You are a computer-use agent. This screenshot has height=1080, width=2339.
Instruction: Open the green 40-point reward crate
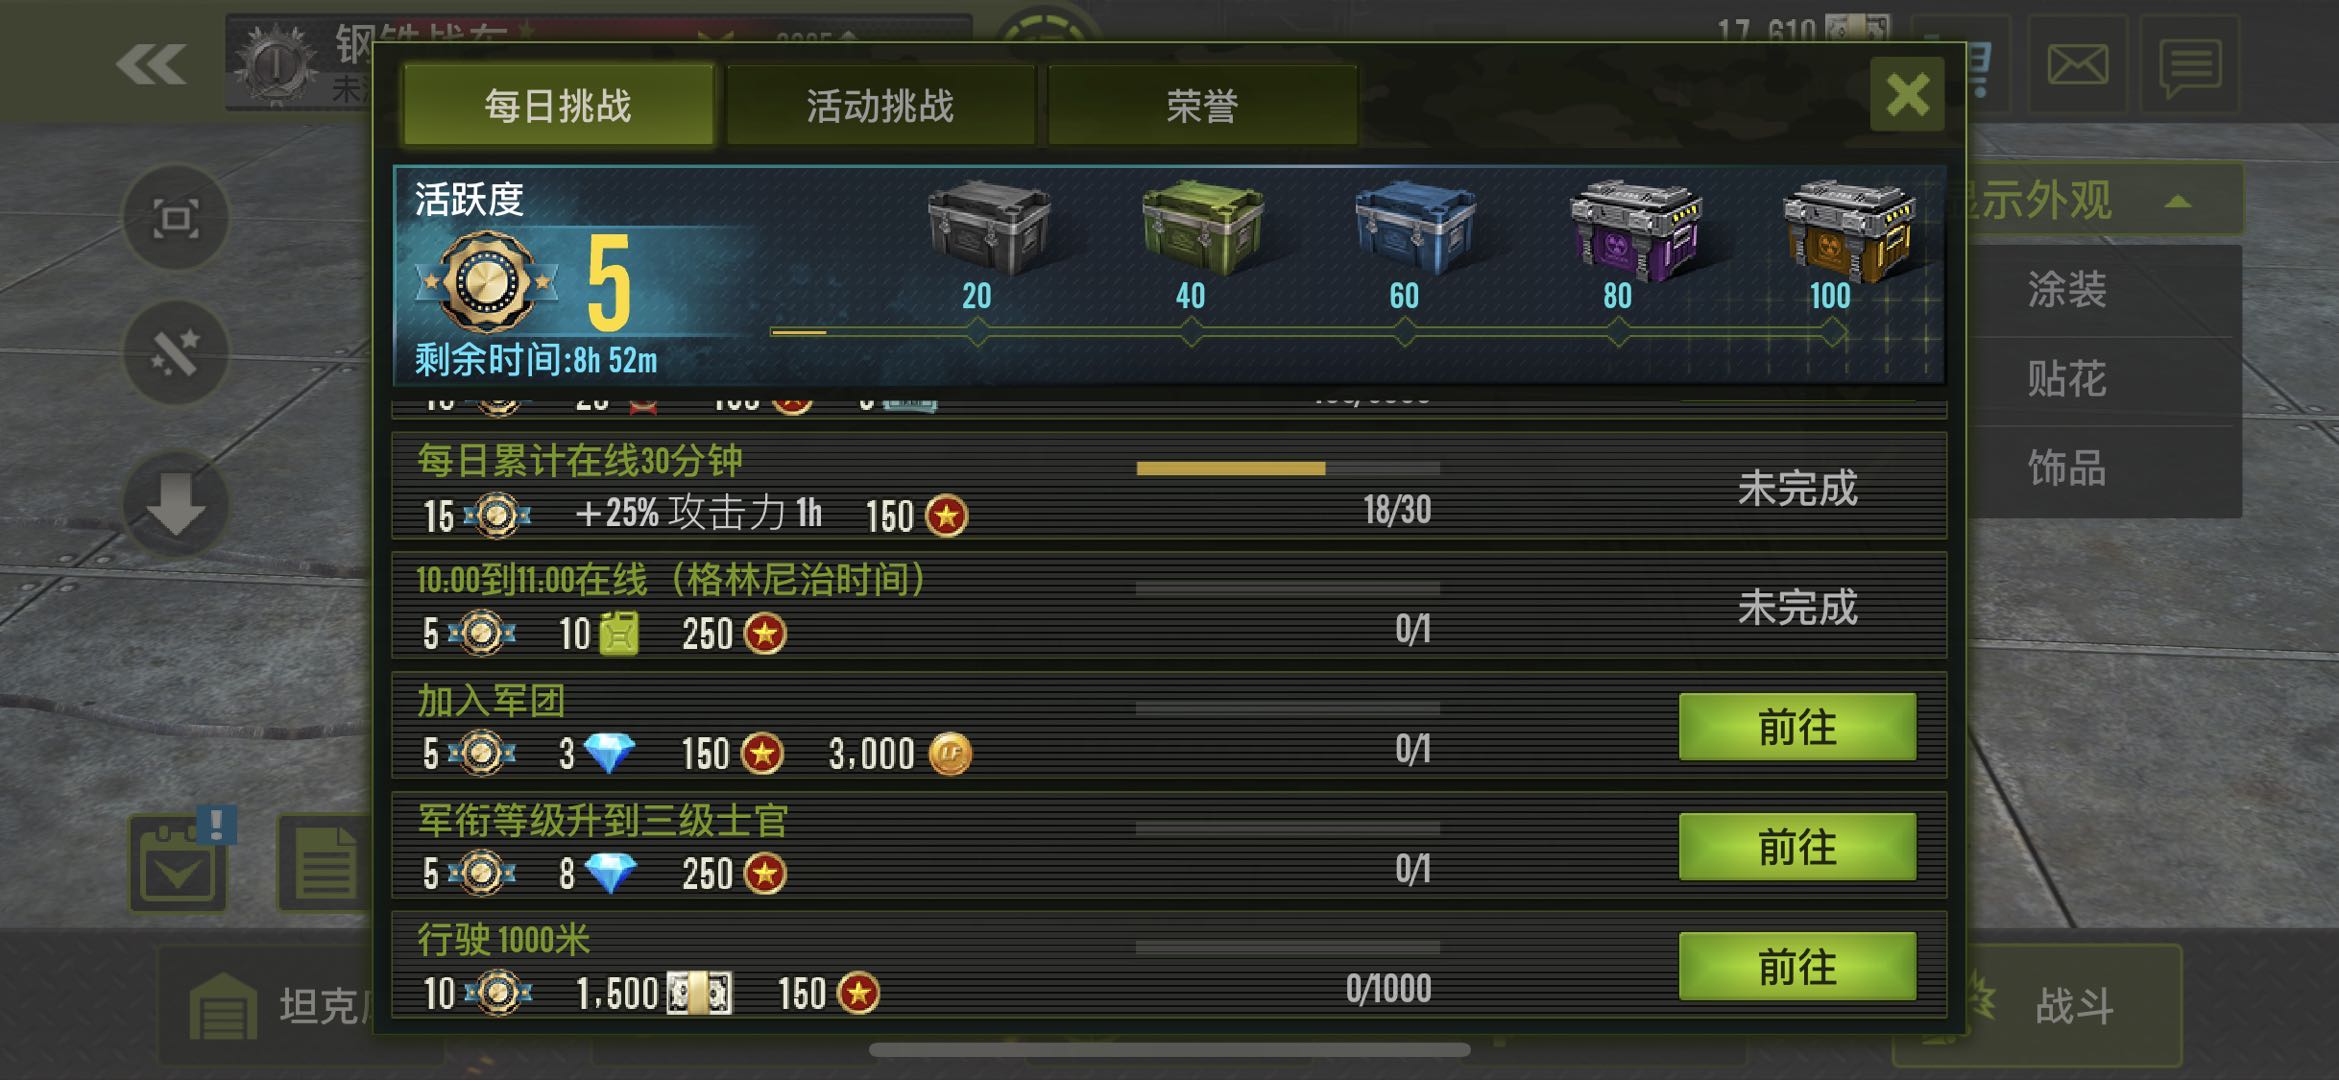tap(1203, 228)
